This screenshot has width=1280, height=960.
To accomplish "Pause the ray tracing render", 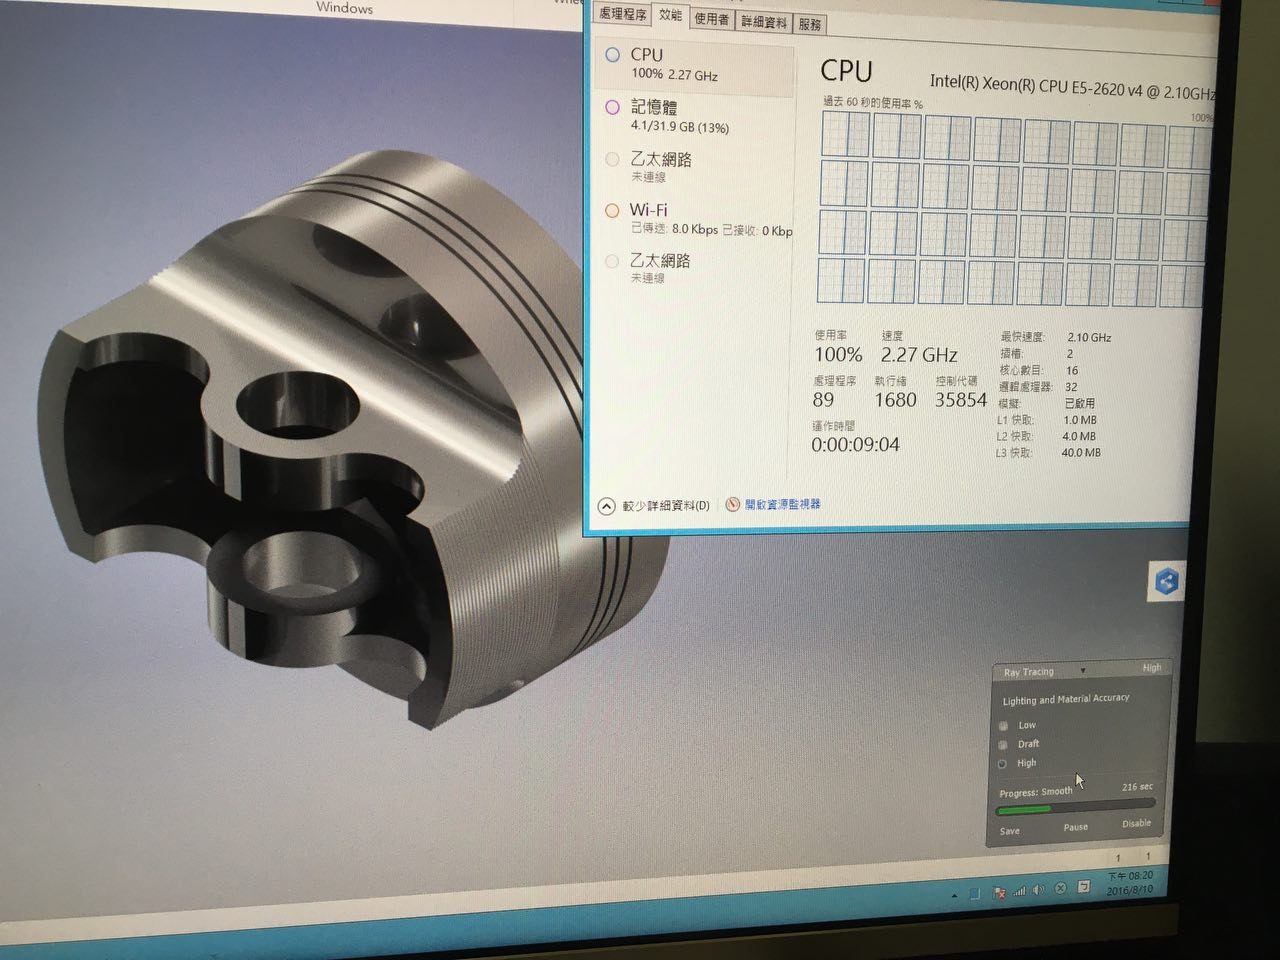I will point(1075,827).
